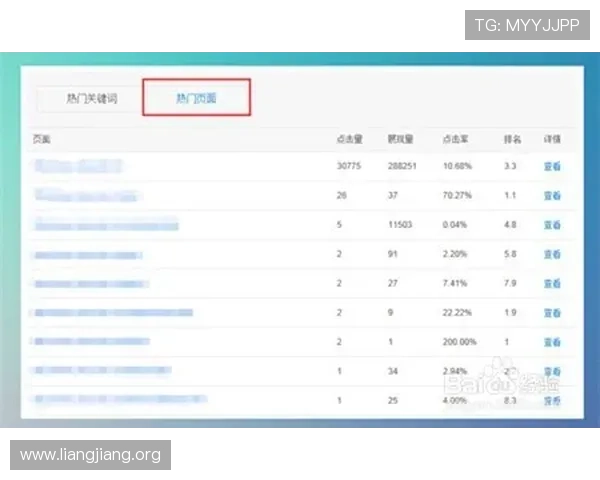Select the click rate 70.27%
This screenshot has width=600, height=480.
tap(457, 195)
